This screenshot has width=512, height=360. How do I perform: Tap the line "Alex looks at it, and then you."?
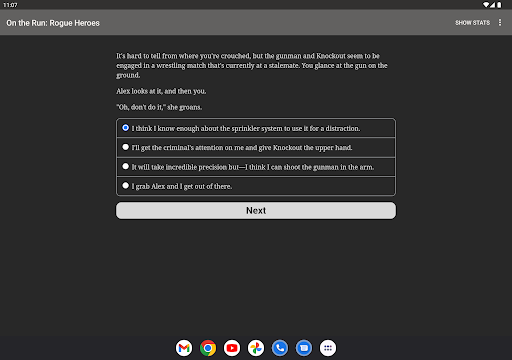pyautogui.click(x=161, y=91)
